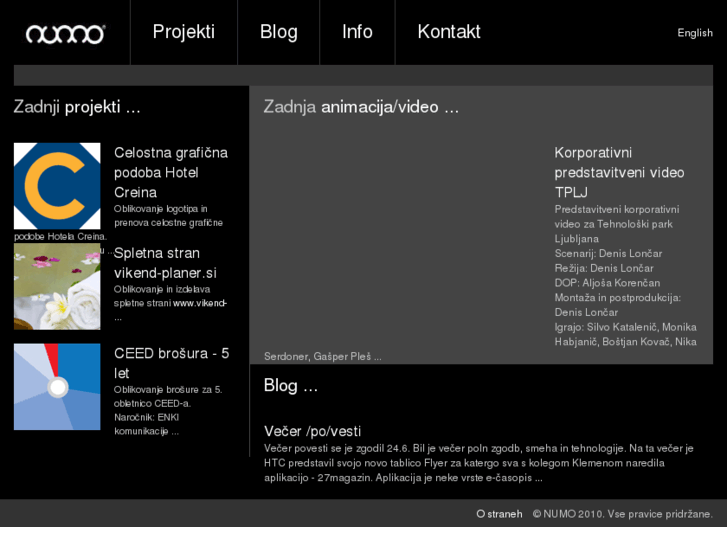
Task: Open the Kontakt menu item
Action: 449,32
